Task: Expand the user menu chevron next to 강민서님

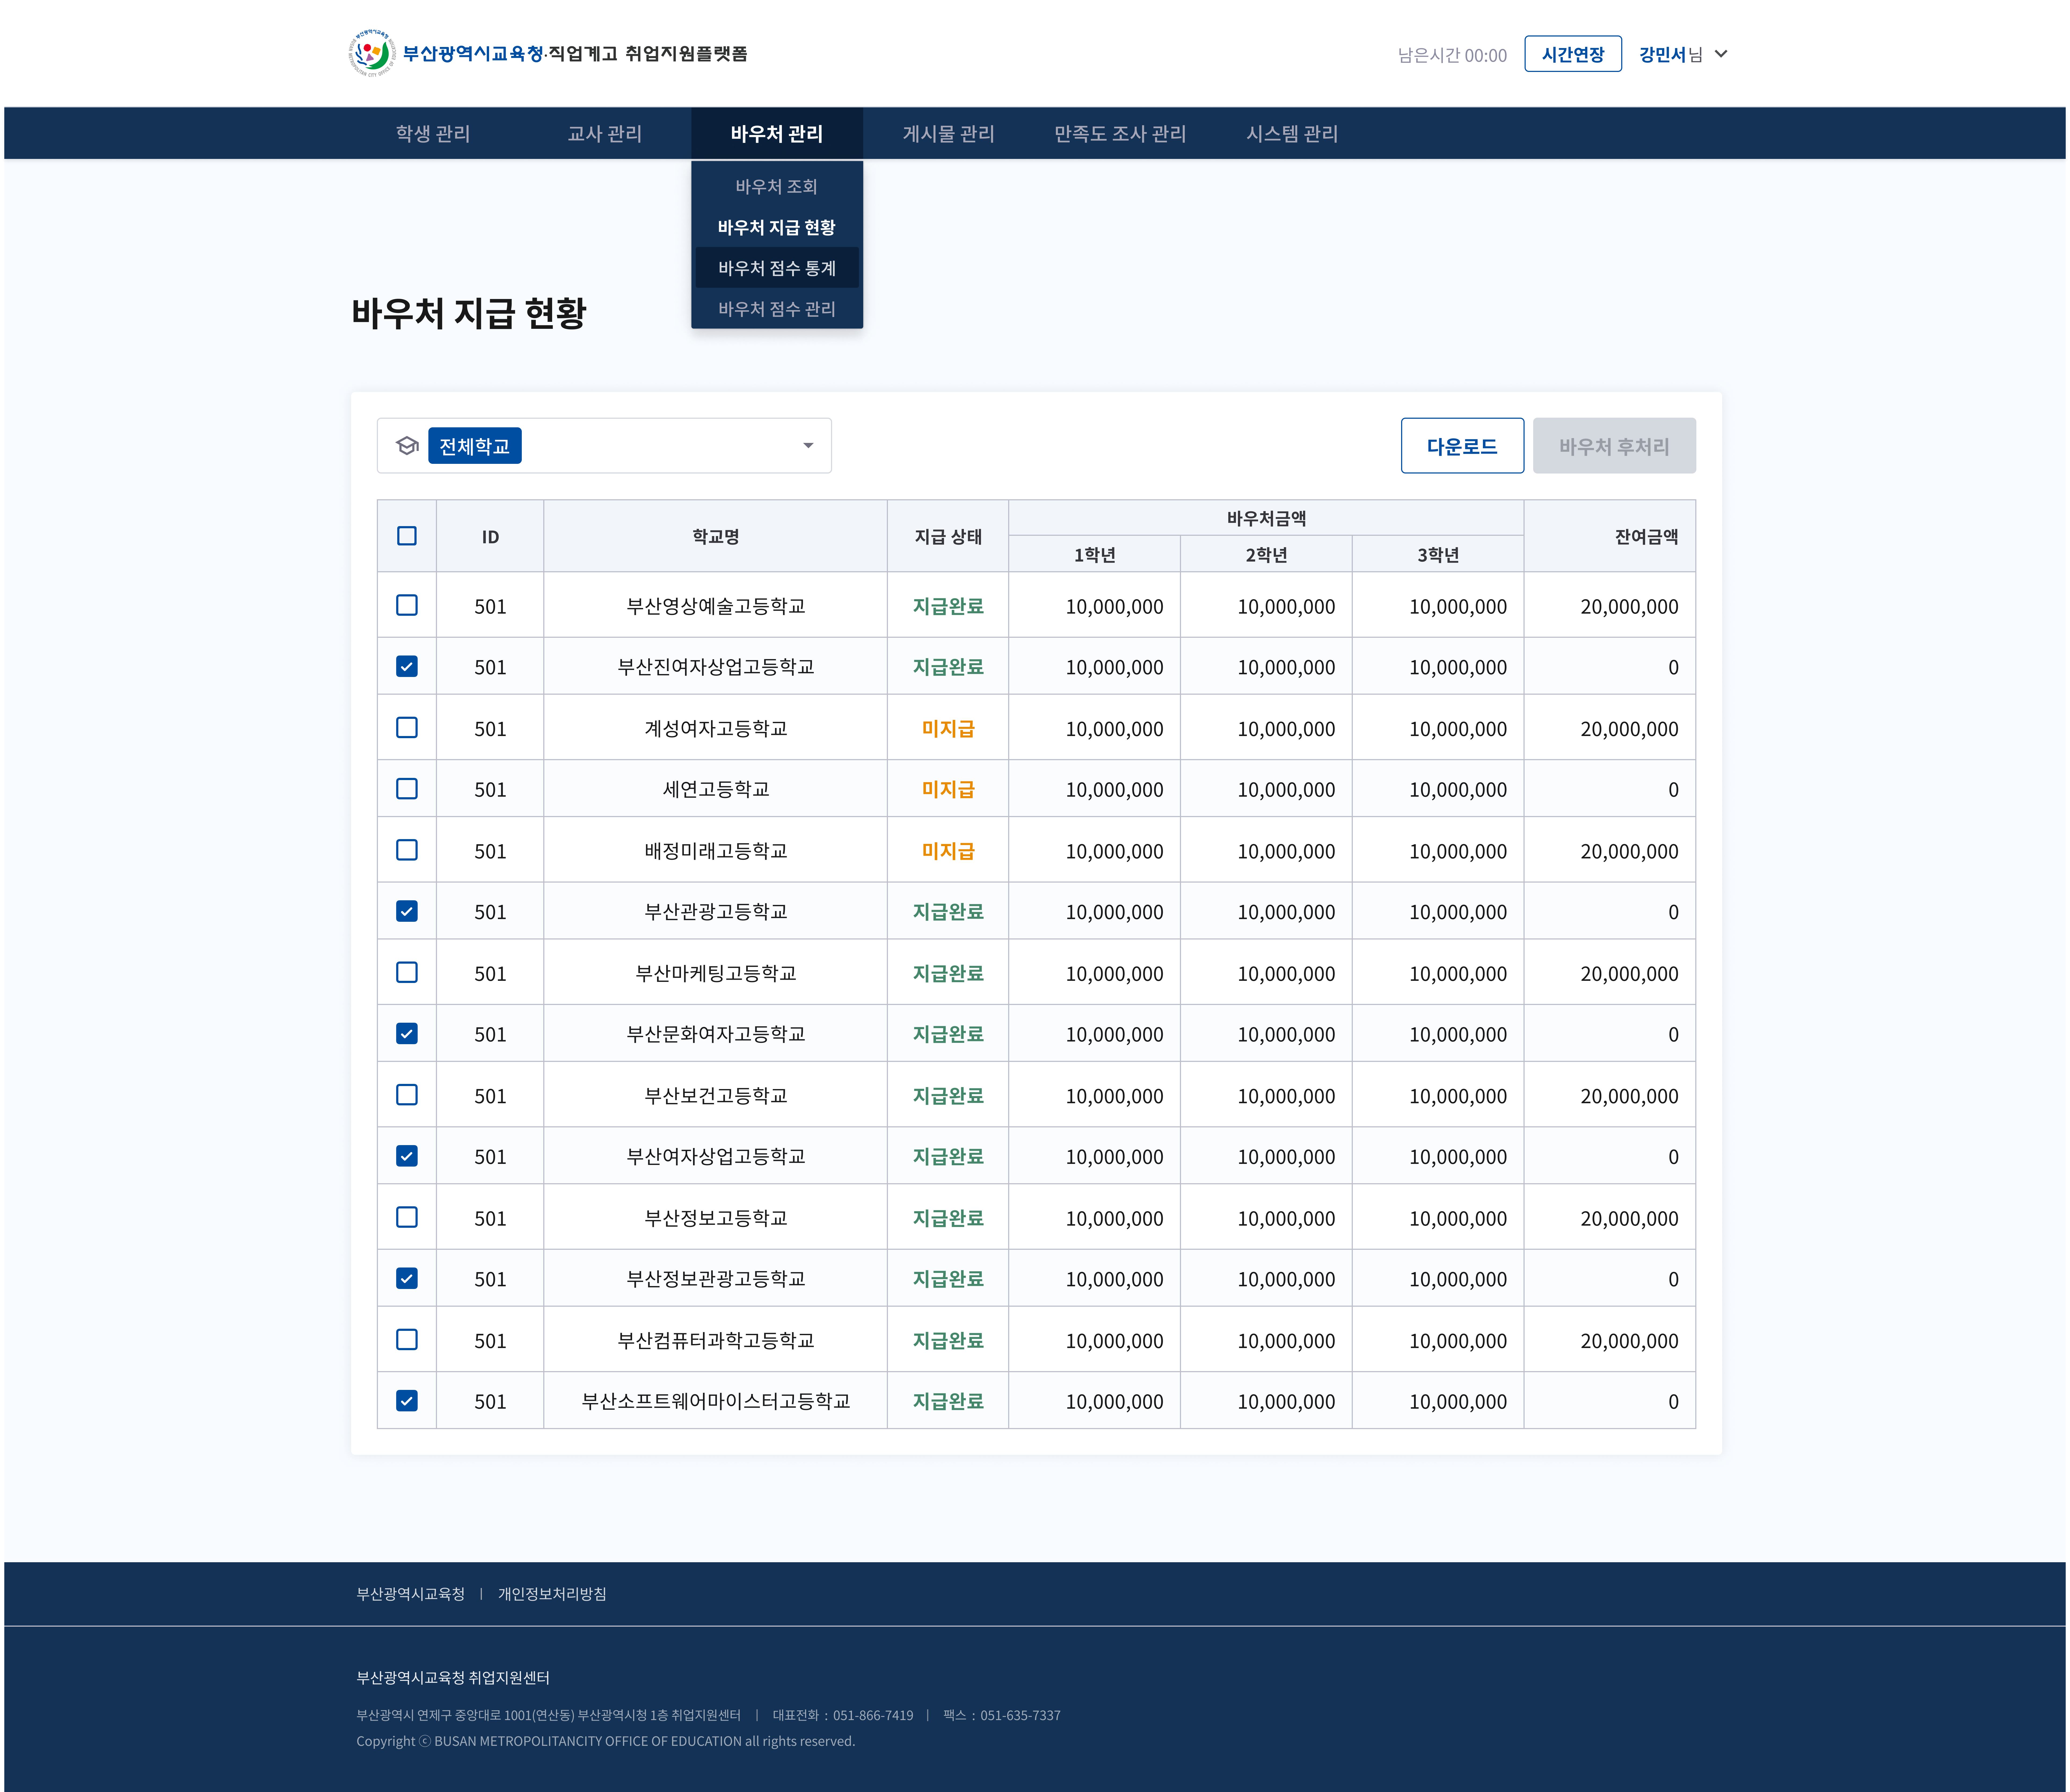Action: pyautogui.click(x=1721, y=54)
